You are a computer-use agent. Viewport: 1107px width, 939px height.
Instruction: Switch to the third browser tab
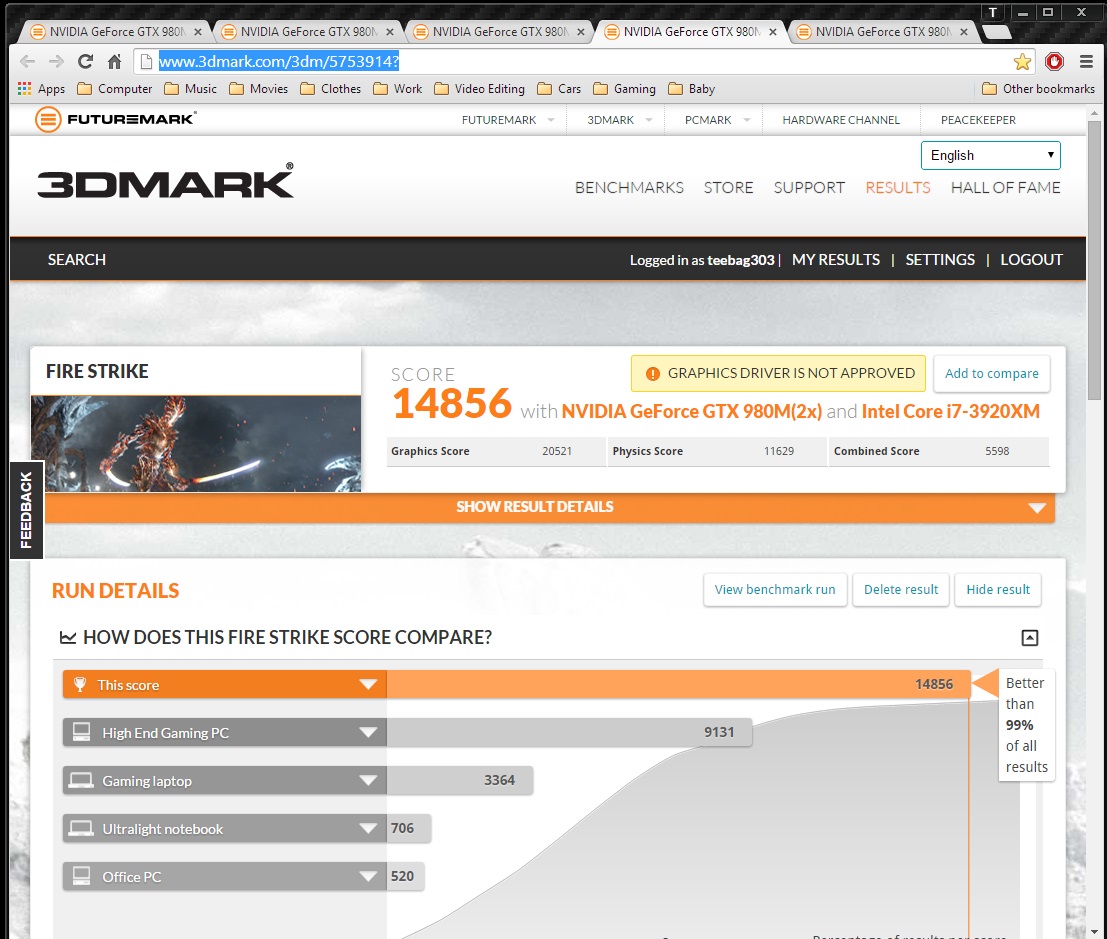coord(500,32)
